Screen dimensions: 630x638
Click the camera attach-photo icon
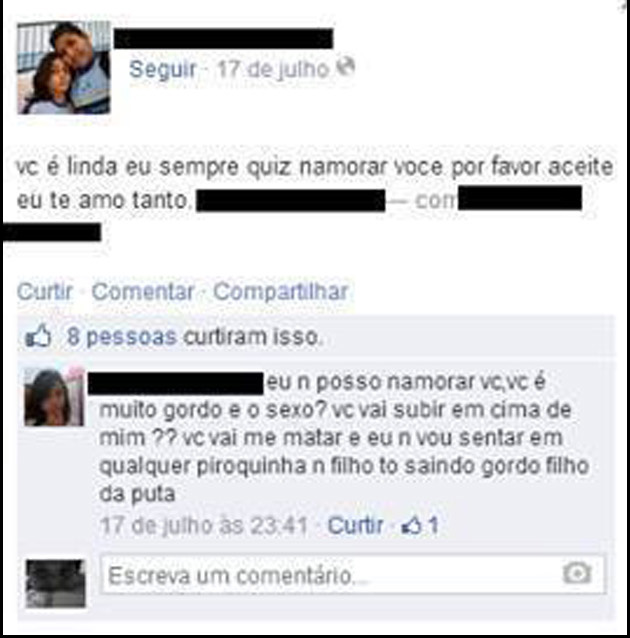[x=577, y=574]
